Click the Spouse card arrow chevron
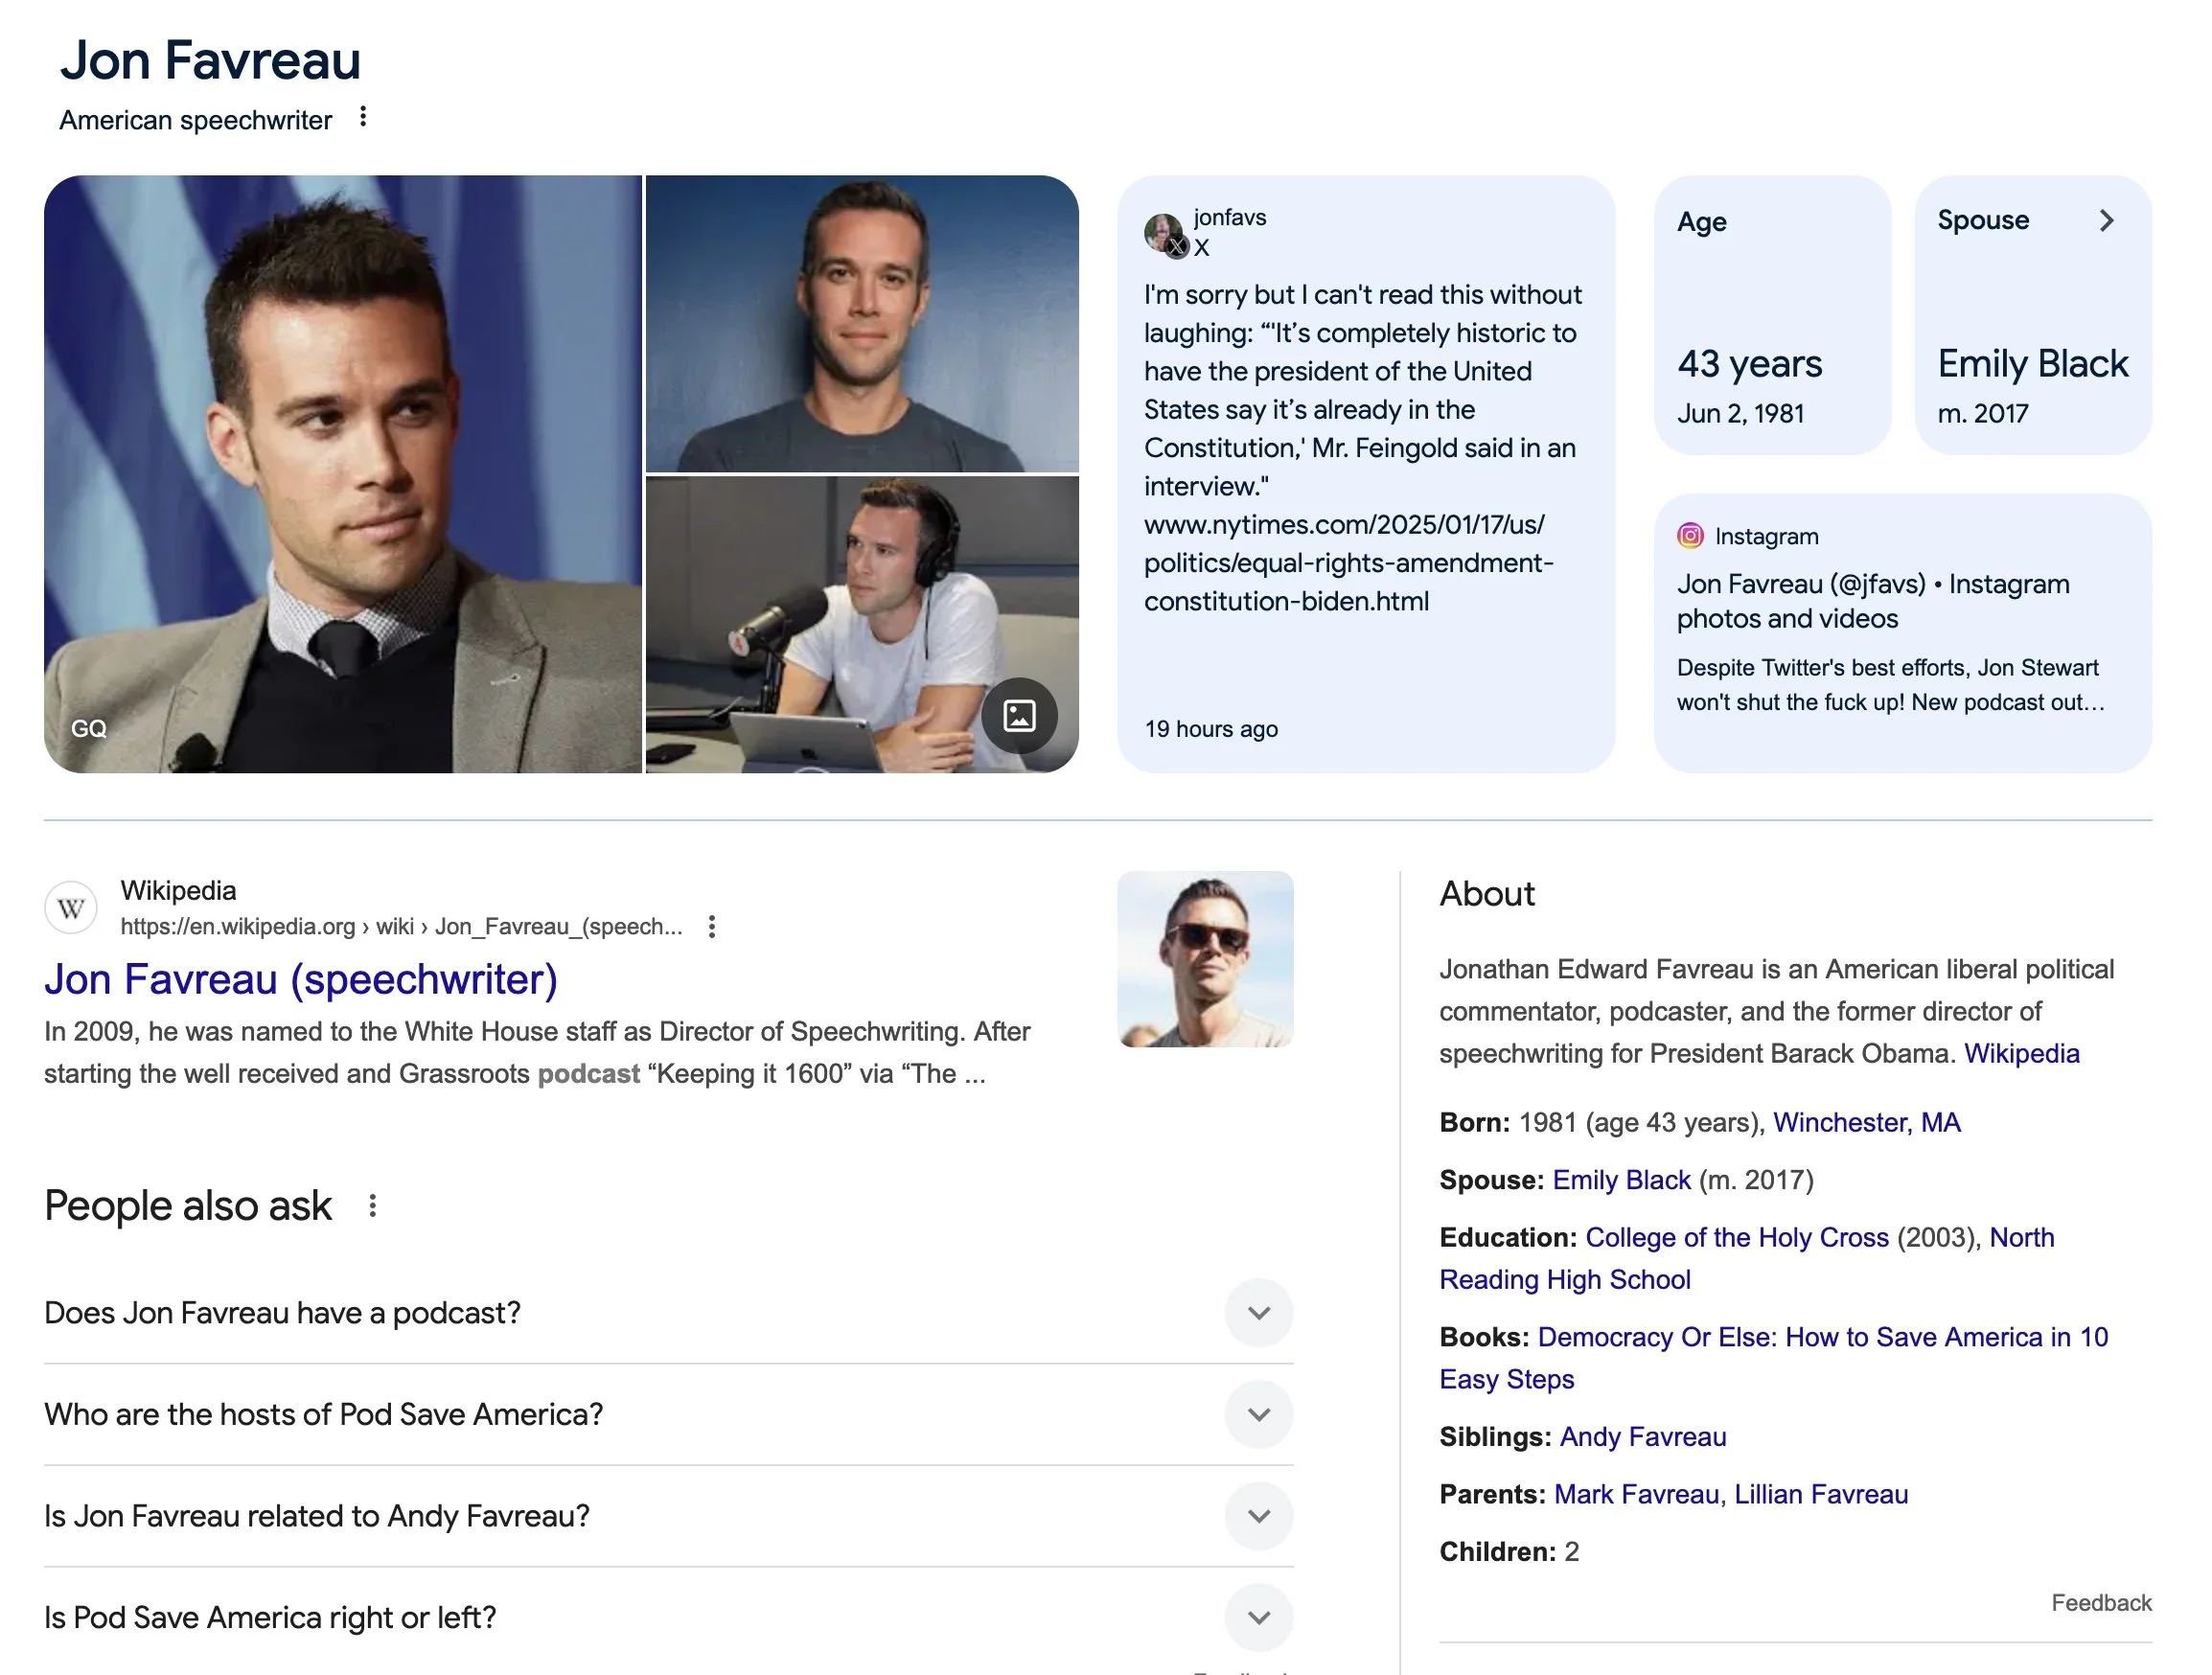 tap(2106, 220)
